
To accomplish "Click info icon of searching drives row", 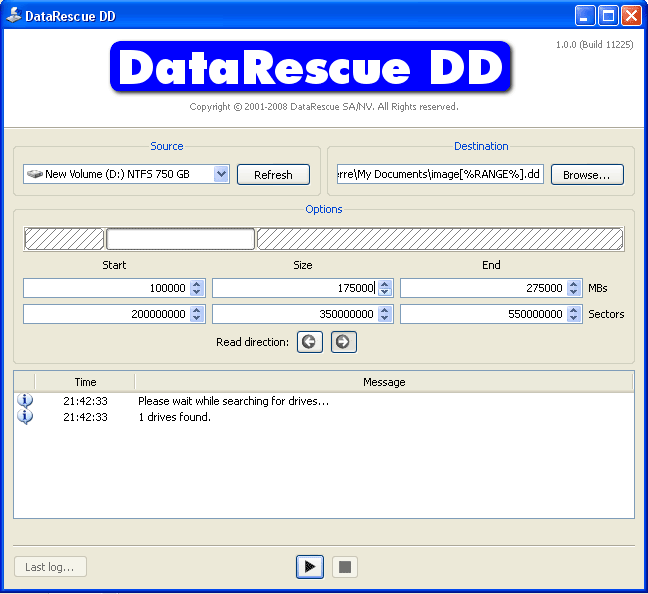I will click(25, 400).
